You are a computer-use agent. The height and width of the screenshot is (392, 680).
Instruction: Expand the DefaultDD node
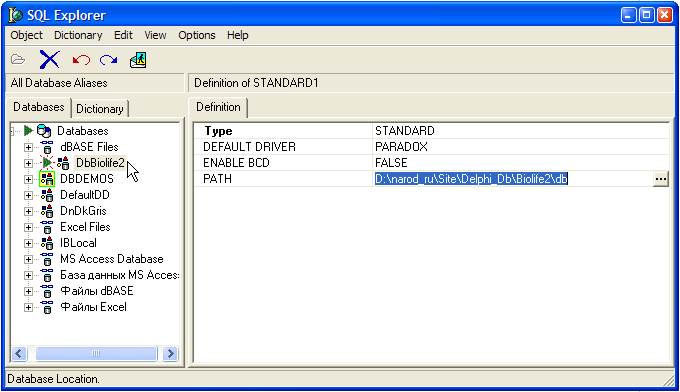pyautogui.click(x=28, y=196)
